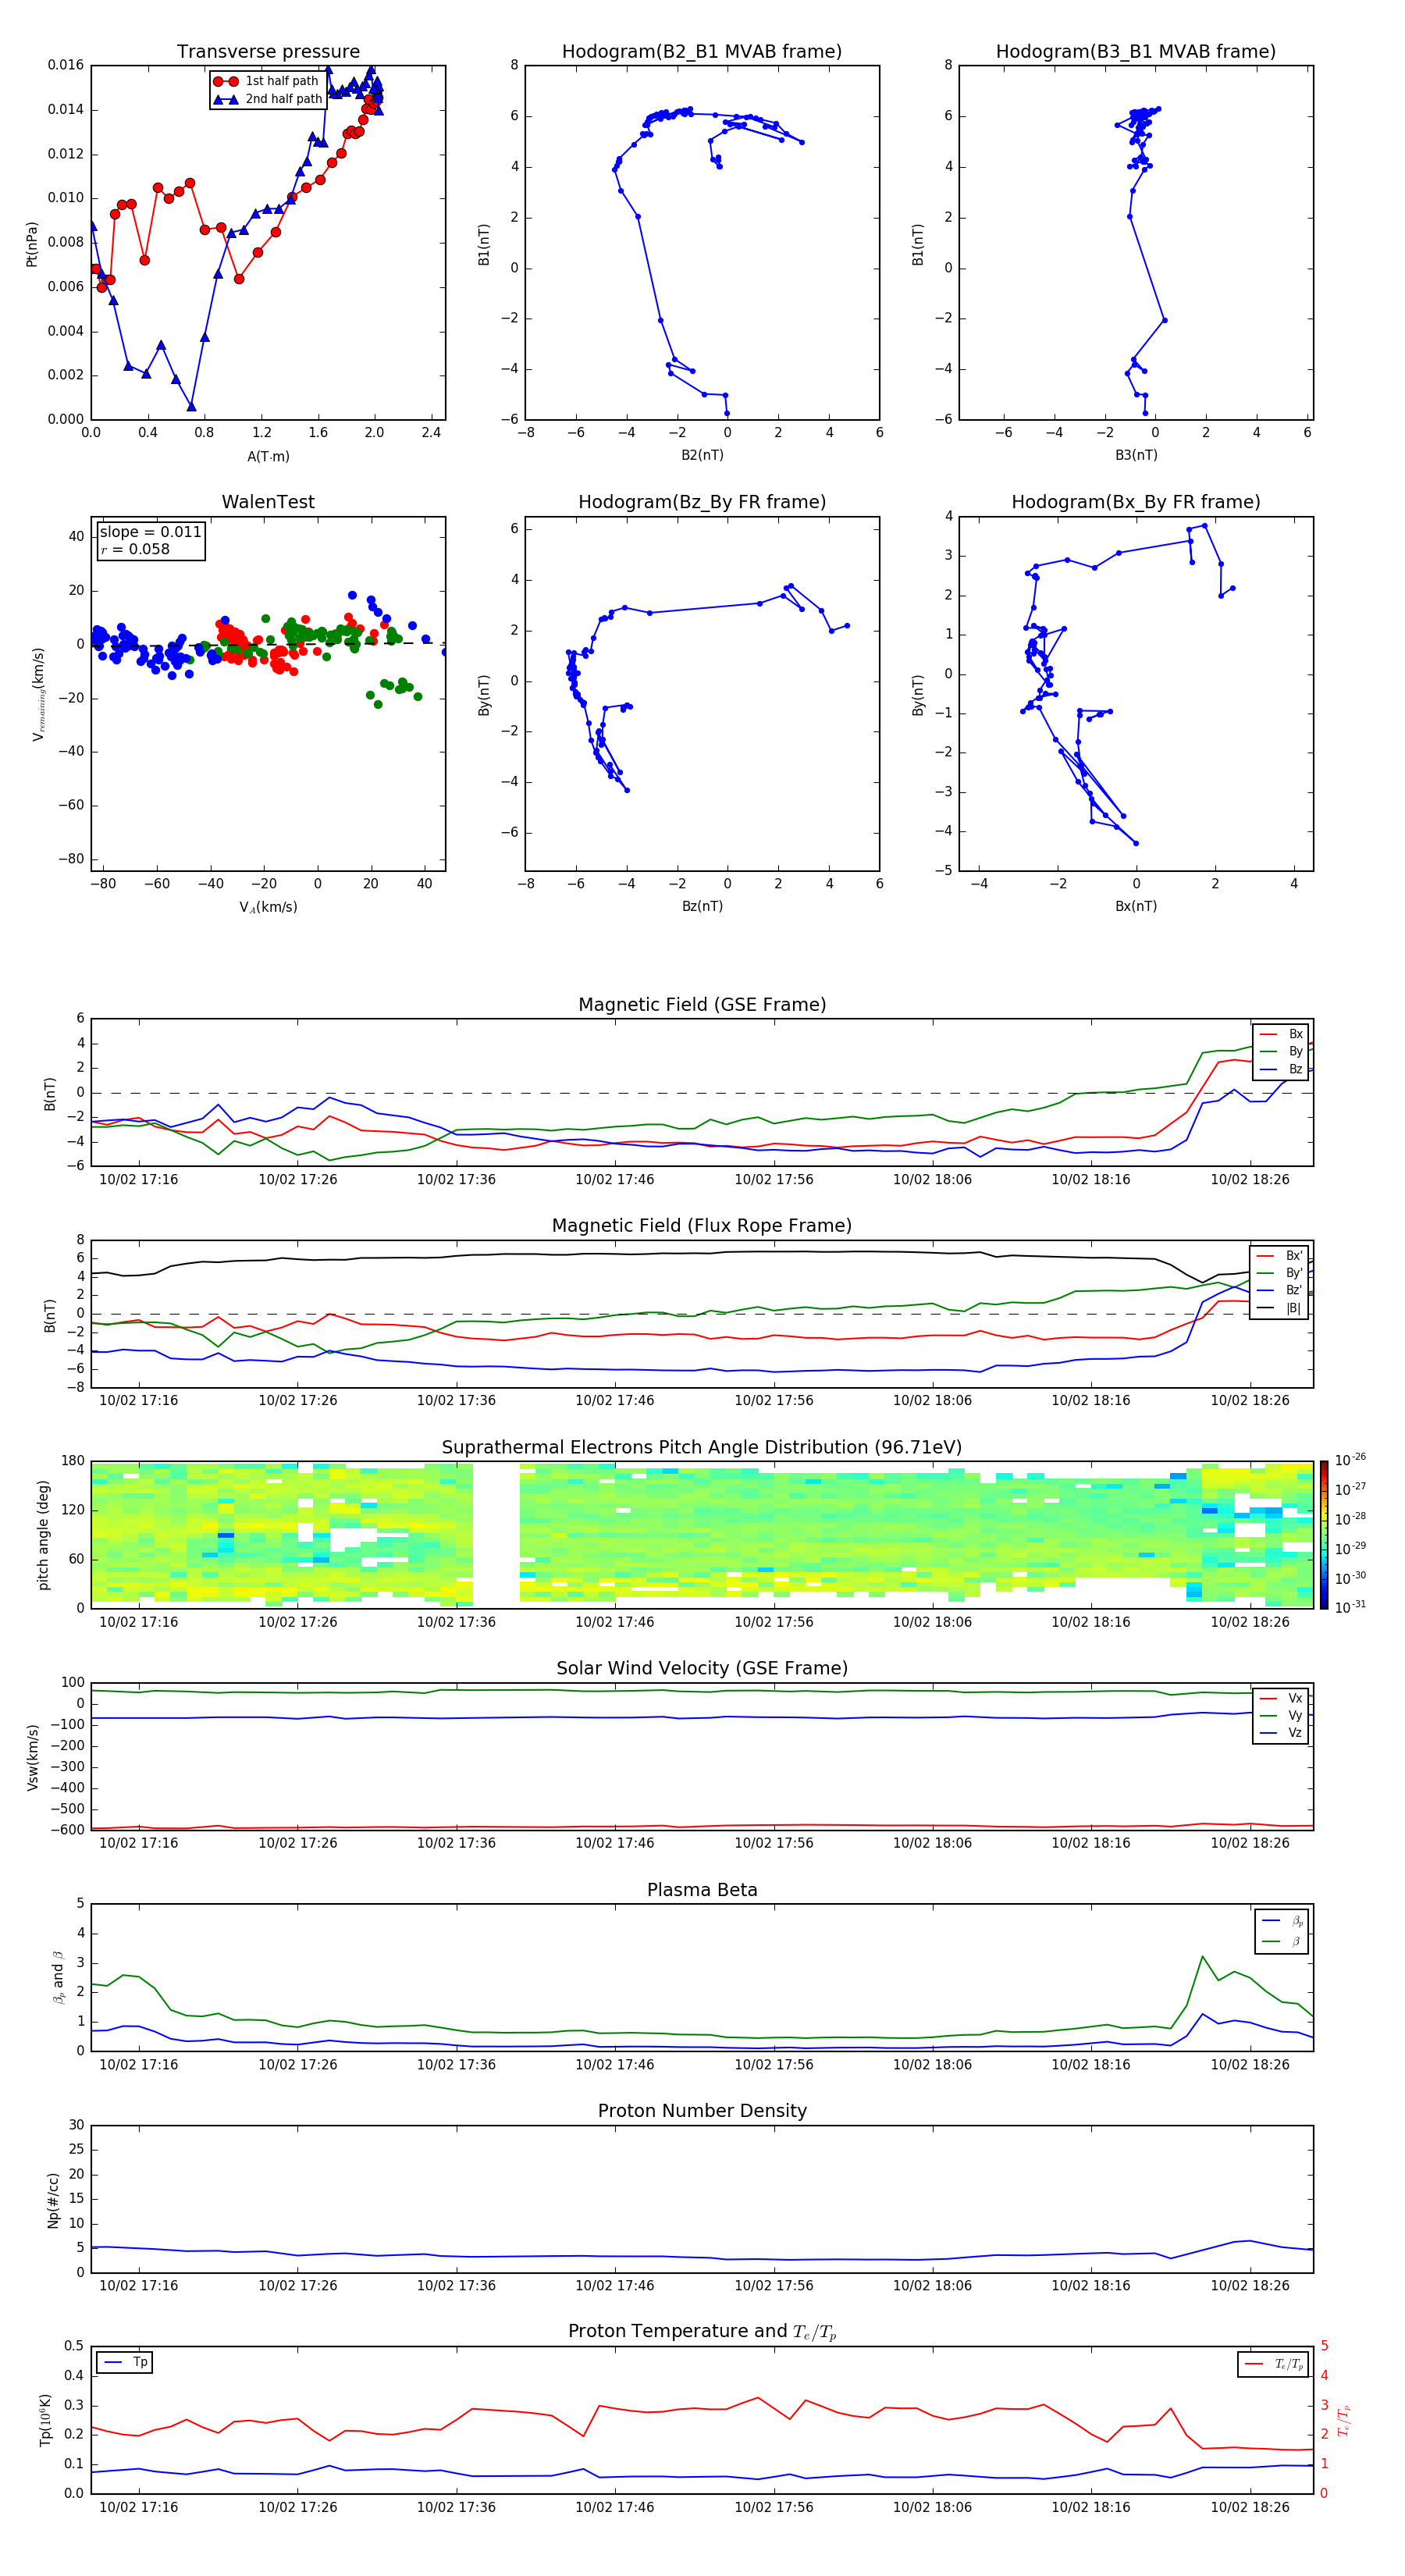
Task: Select the "1st half path" legend entry
Action: pos(267,81)
